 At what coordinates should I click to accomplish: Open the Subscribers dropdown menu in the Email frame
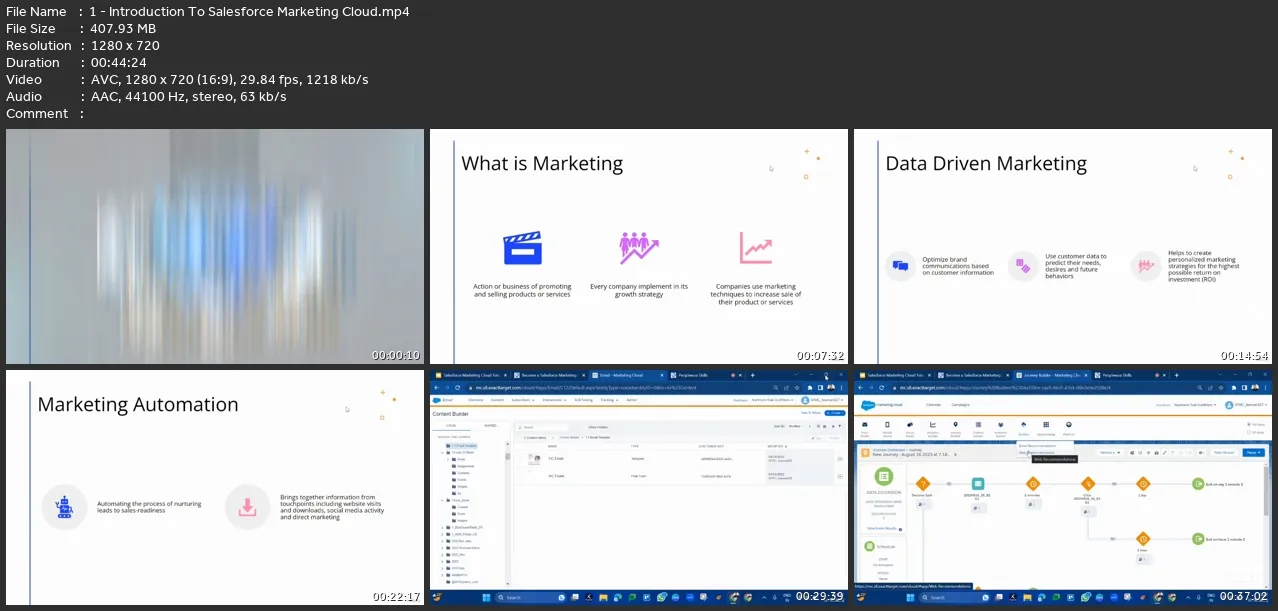(523, 400)
